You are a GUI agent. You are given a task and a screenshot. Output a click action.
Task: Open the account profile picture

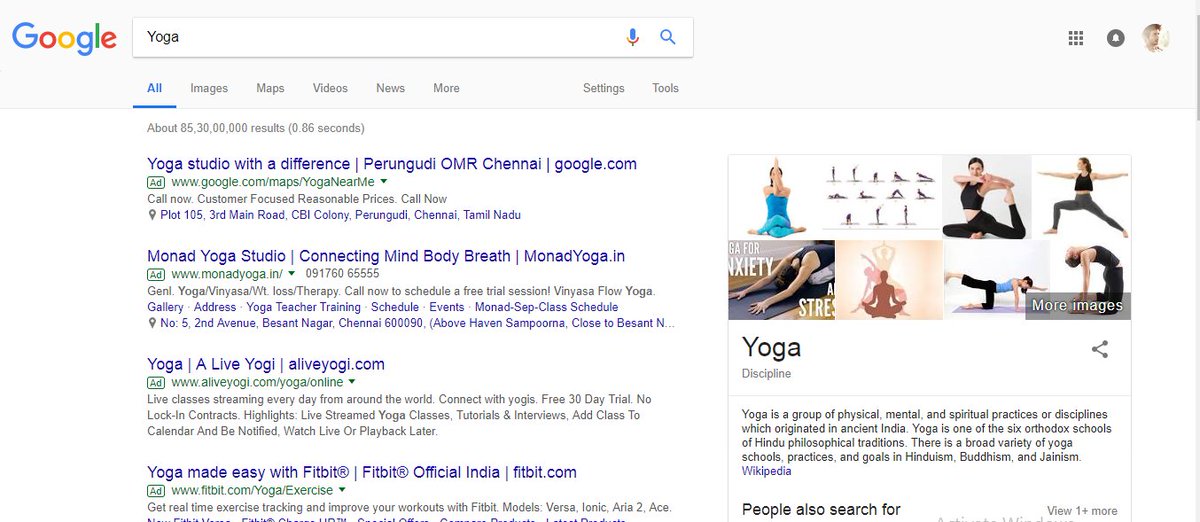click(1157, 38)
